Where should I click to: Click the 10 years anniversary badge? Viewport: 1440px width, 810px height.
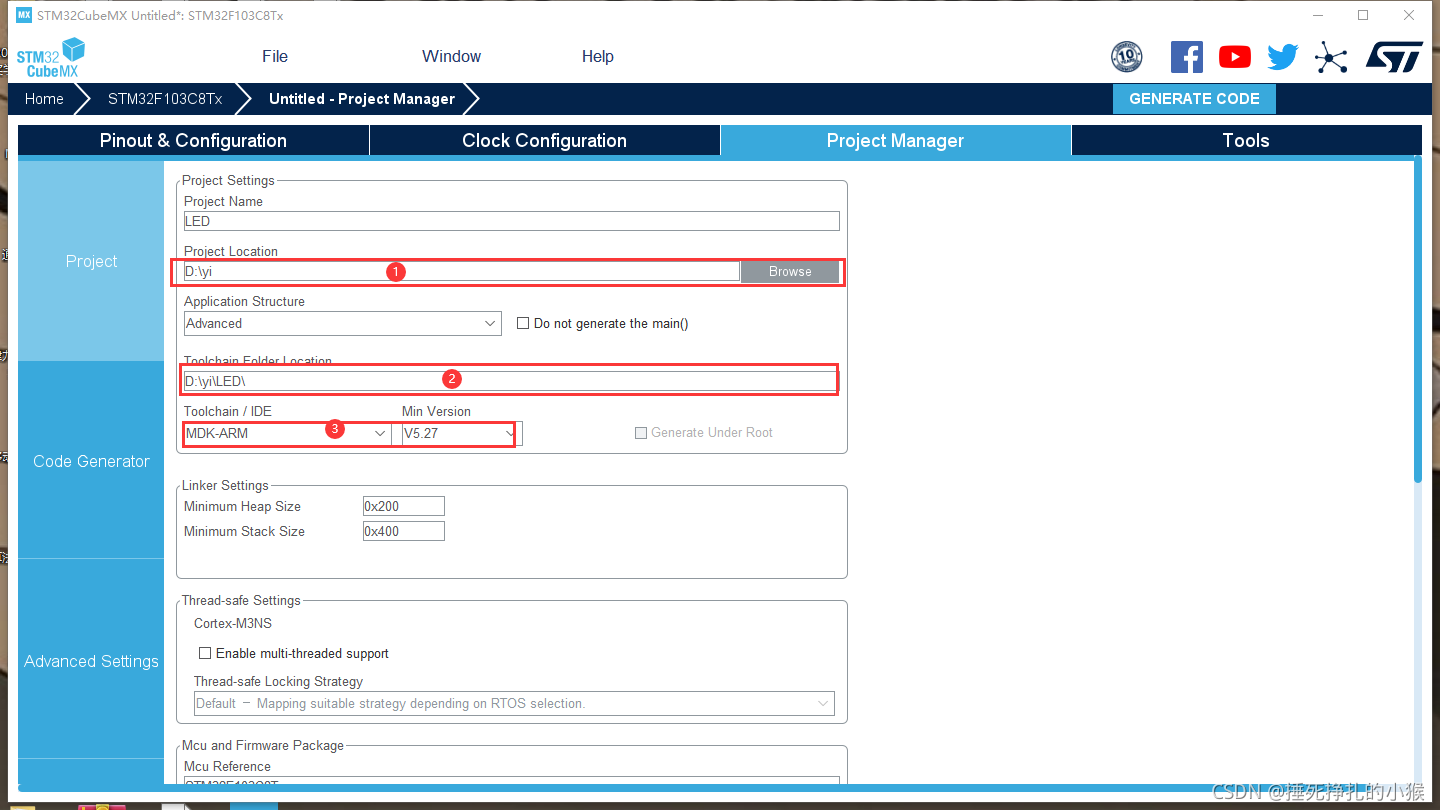point(1127,57)
